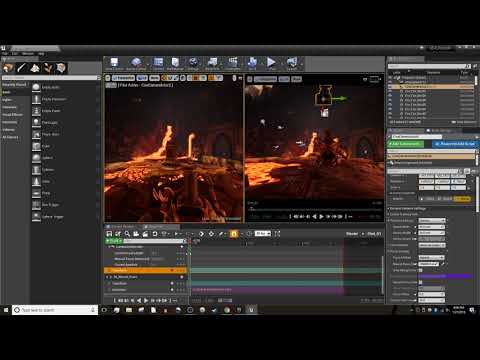
Task: Toggle highlighted Sequencer snapping button
Action: (x=234, y=234)
